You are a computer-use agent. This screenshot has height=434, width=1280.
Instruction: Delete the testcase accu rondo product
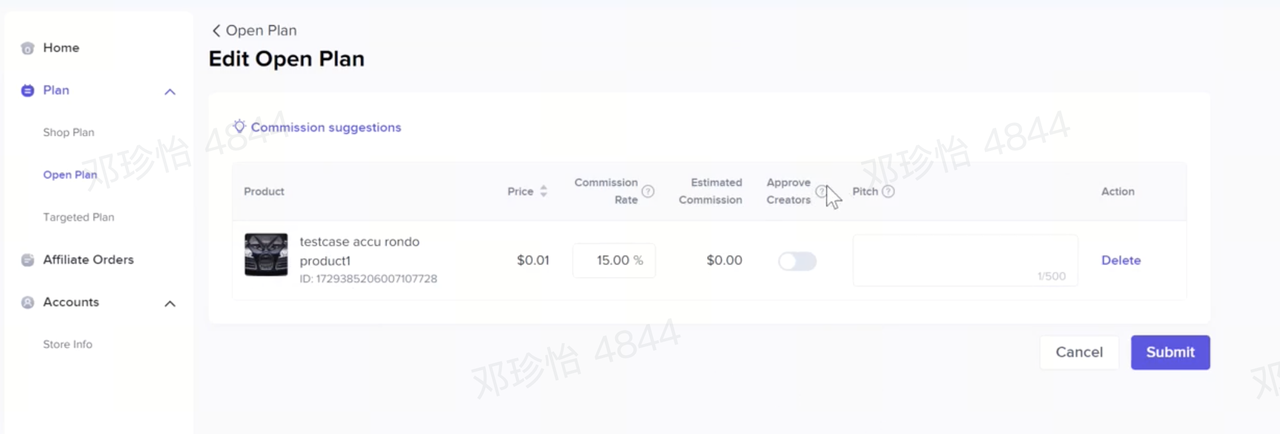1121,260
